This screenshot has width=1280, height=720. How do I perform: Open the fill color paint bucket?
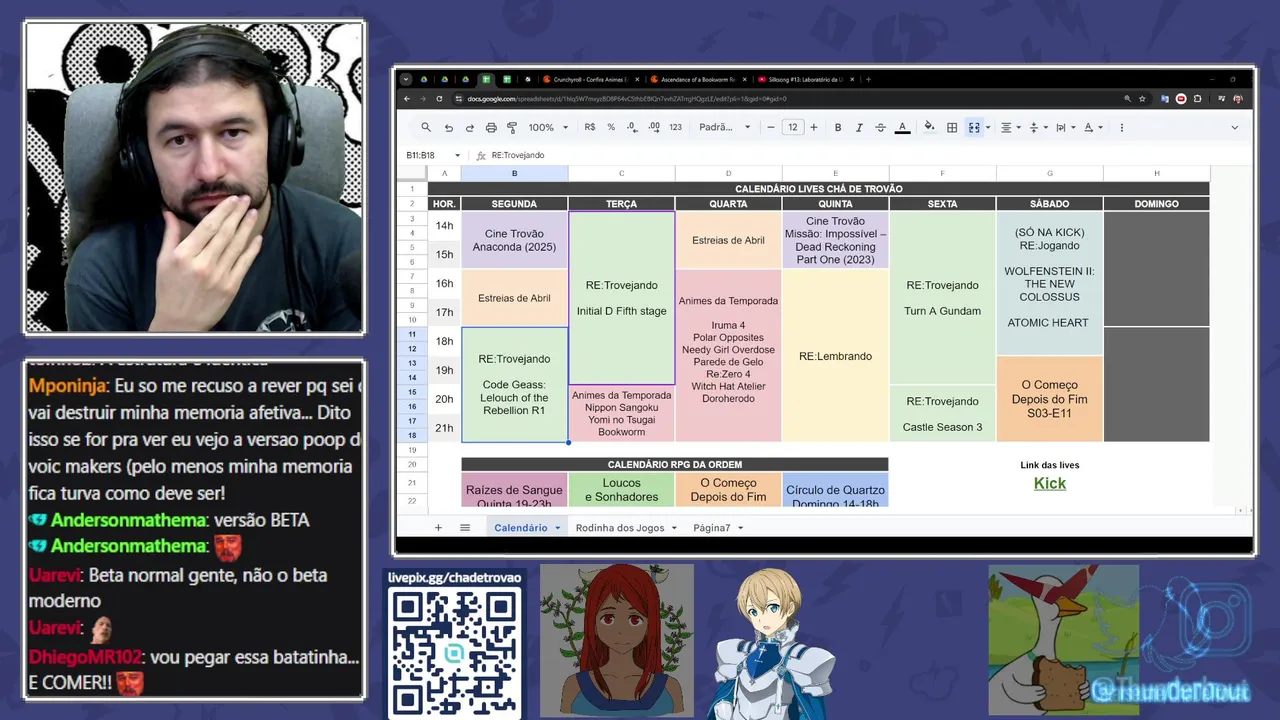929,127
